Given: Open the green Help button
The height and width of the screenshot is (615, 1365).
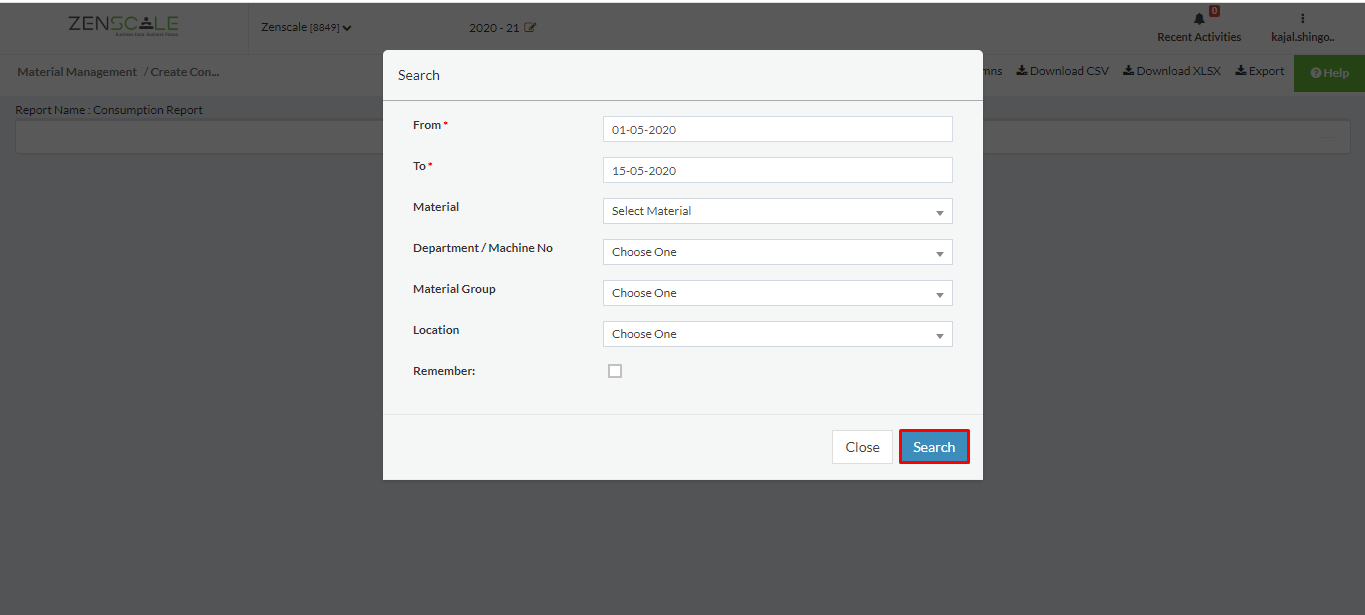Looking at the screenshot, I should [x=1329, y=73].
